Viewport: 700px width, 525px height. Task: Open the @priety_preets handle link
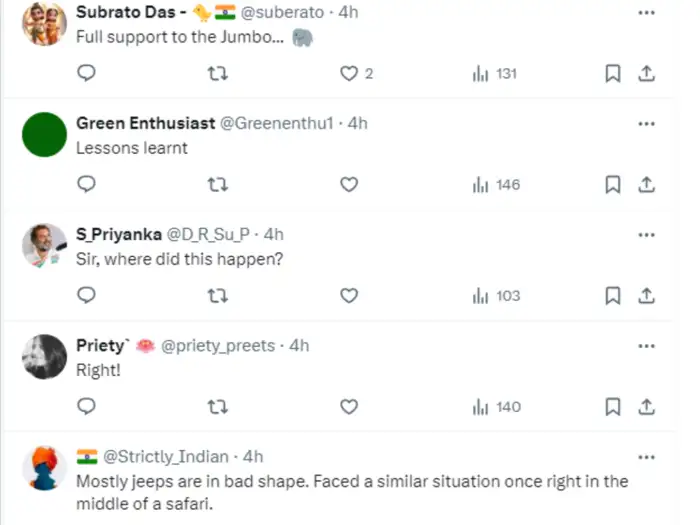(x=218, y=345)
